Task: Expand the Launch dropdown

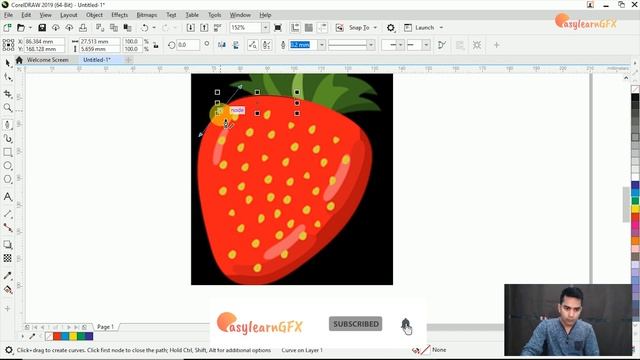Action: (x=441, y=28)
